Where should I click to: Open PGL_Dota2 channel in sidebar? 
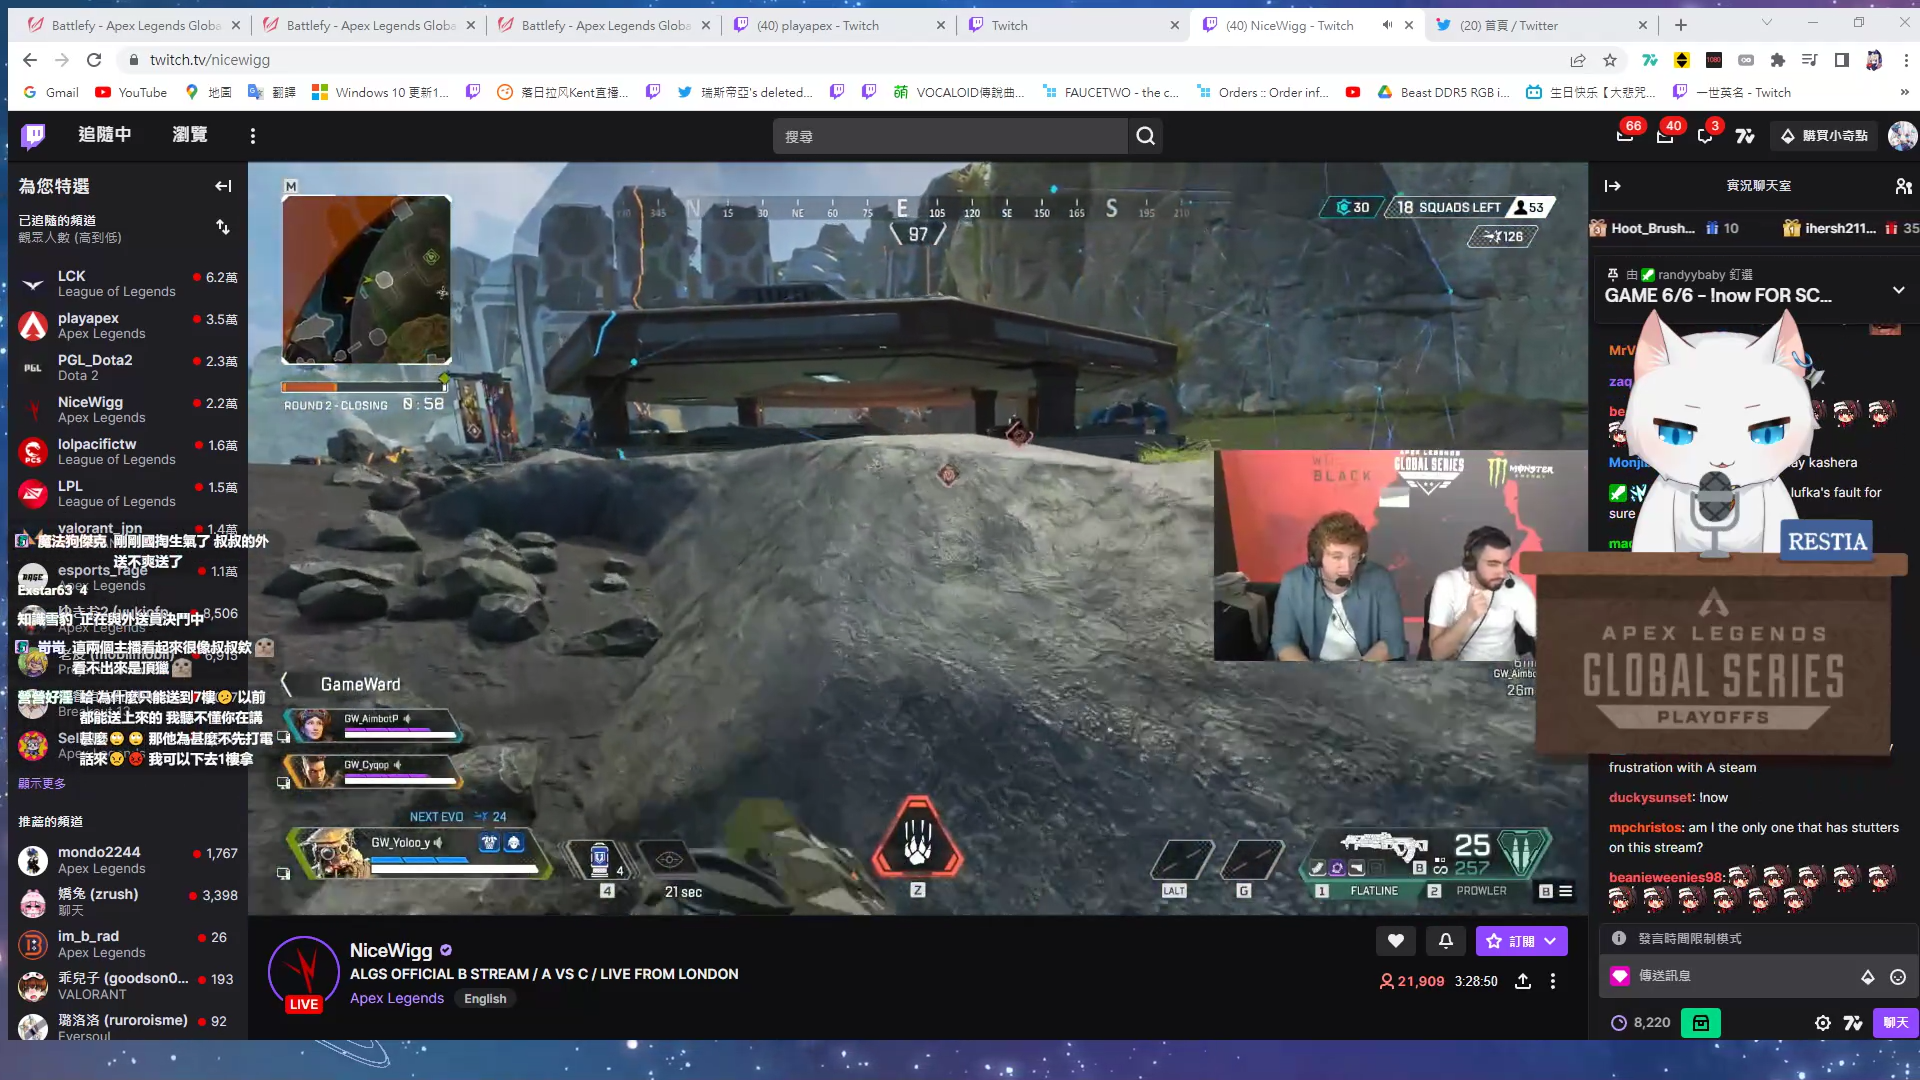(x=127, y=368)
